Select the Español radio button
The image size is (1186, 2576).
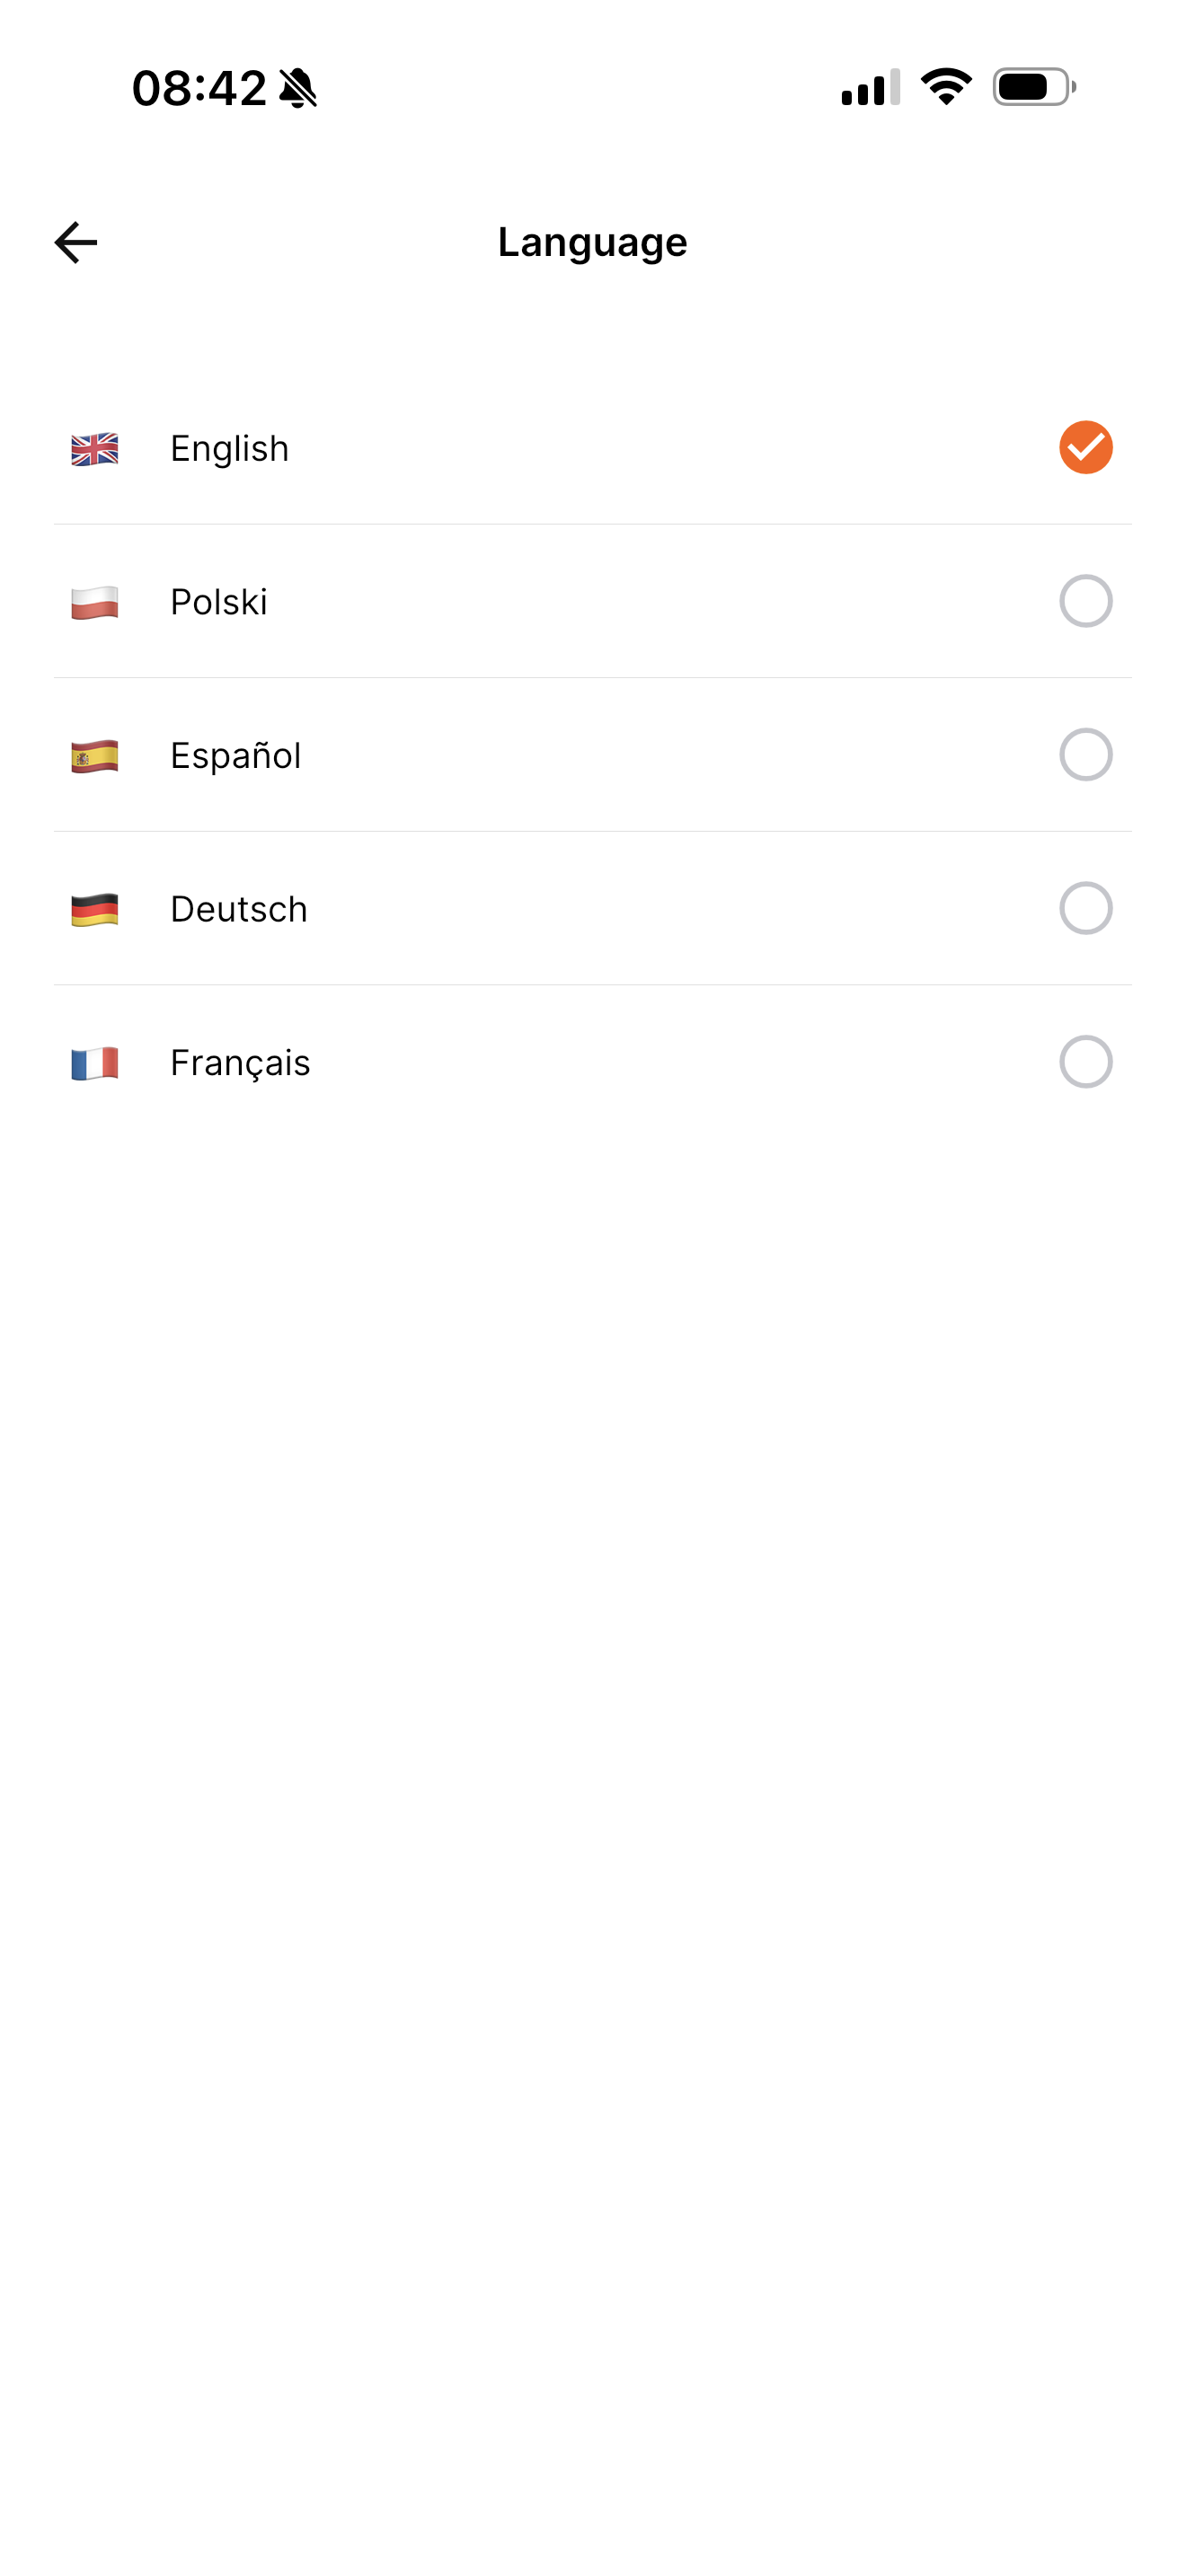click(1085, 754)
